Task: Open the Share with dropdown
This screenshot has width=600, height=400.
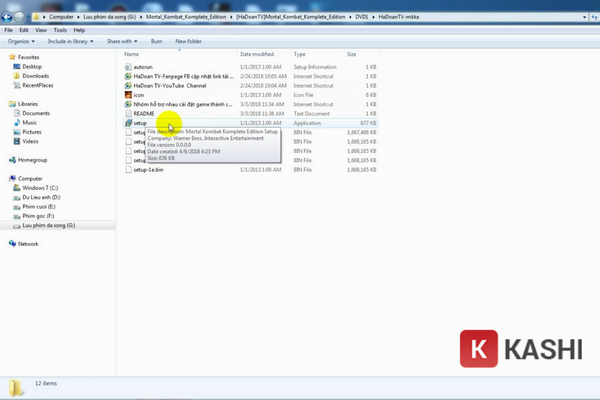Action: pyautogui.click(x=121, y=41)
